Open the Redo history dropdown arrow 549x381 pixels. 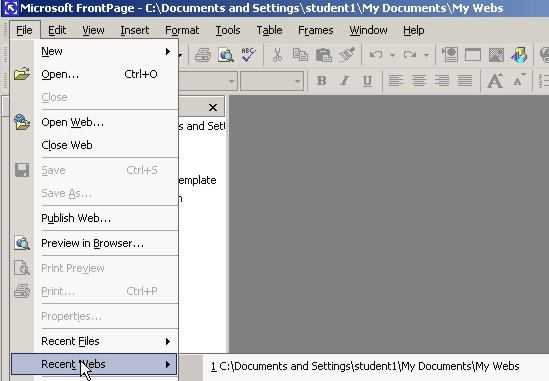426,55
